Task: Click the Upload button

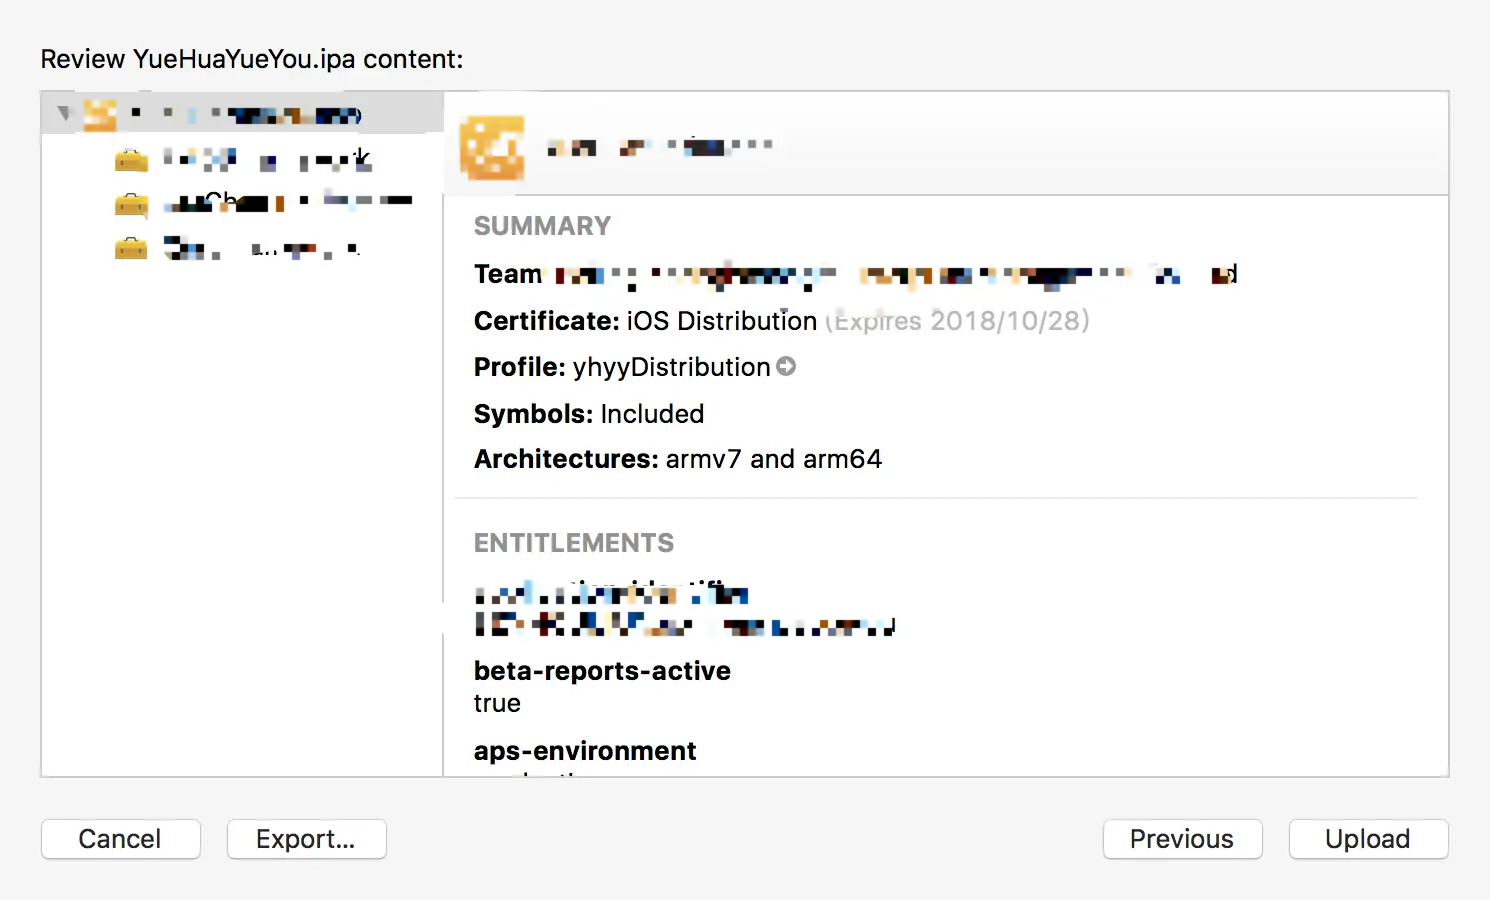Action: tap(1368, 839)
